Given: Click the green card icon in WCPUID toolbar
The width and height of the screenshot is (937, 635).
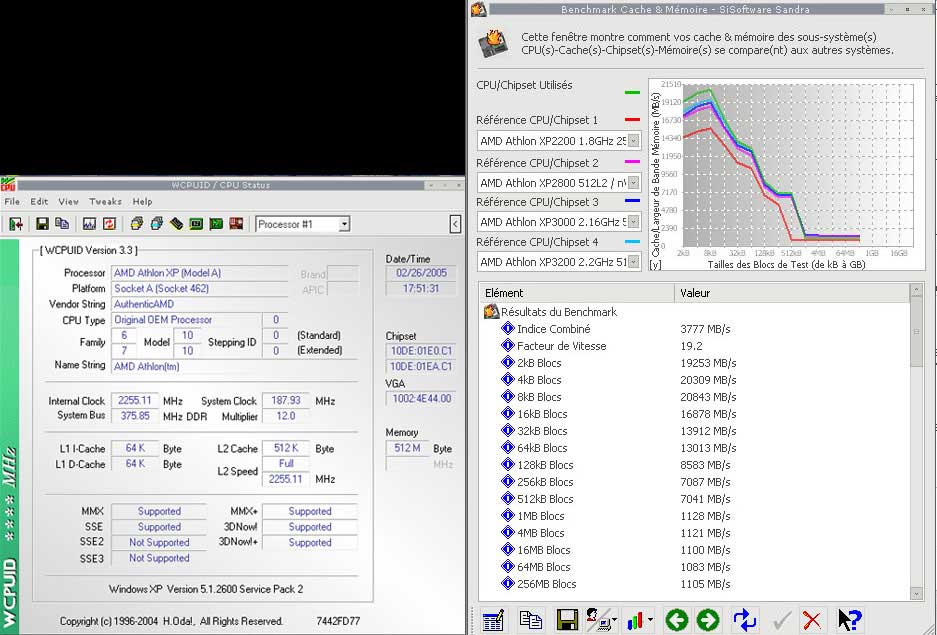Looking at the screenshot, I should pyautogui.click(x=216, y=224).
